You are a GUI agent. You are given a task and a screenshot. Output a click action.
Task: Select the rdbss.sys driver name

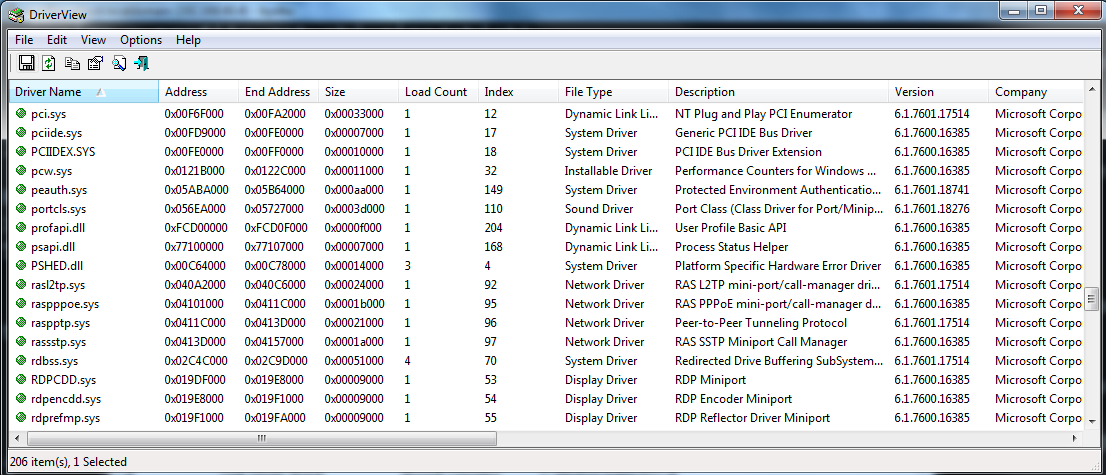pyautogui.click(x=54, y=361)
